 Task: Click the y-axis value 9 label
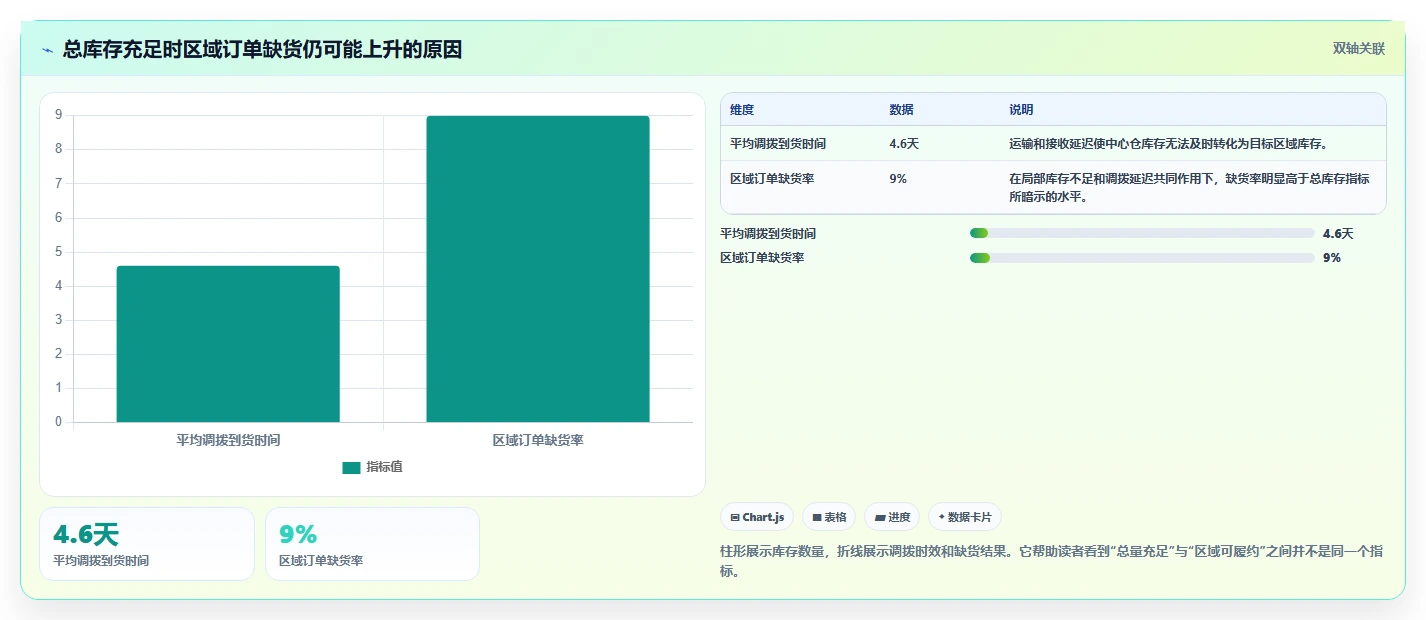tap(58, 115)
